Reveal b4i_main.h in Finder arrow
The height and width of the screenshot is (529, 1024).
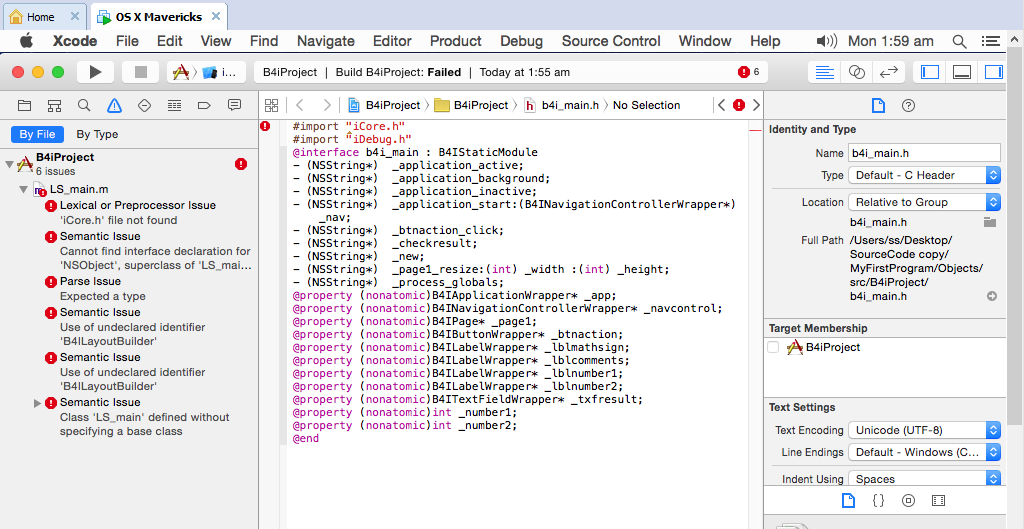991,297
